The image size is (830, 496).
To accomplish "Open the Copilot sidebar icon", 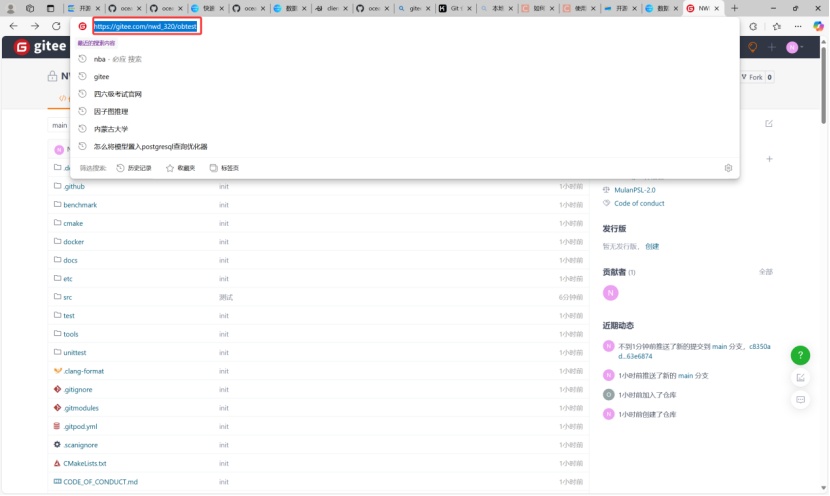I will (x=818, y=26).
